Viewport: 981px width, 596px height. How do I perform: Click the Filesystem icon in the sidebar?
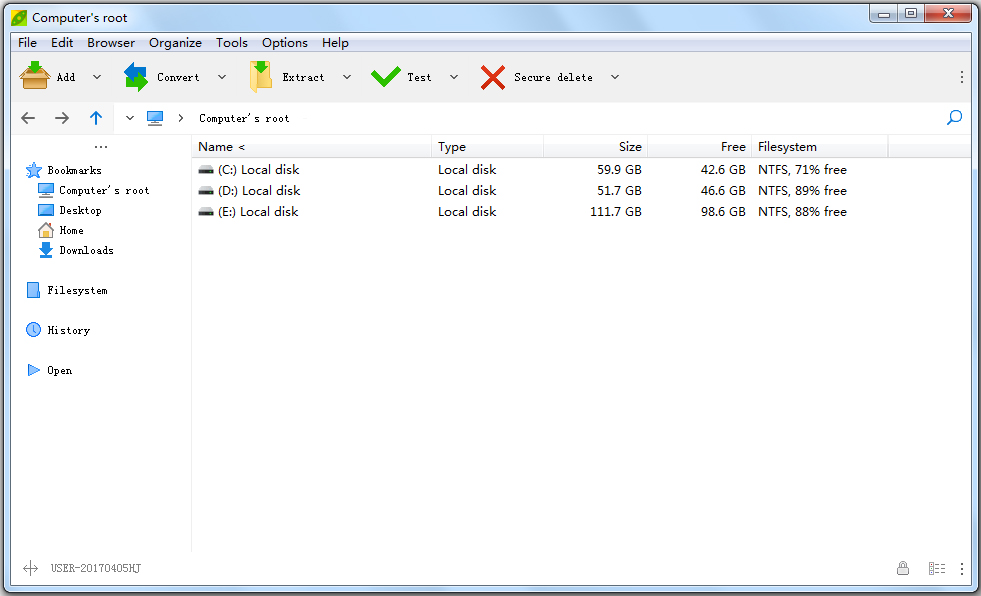coord(34,290)
